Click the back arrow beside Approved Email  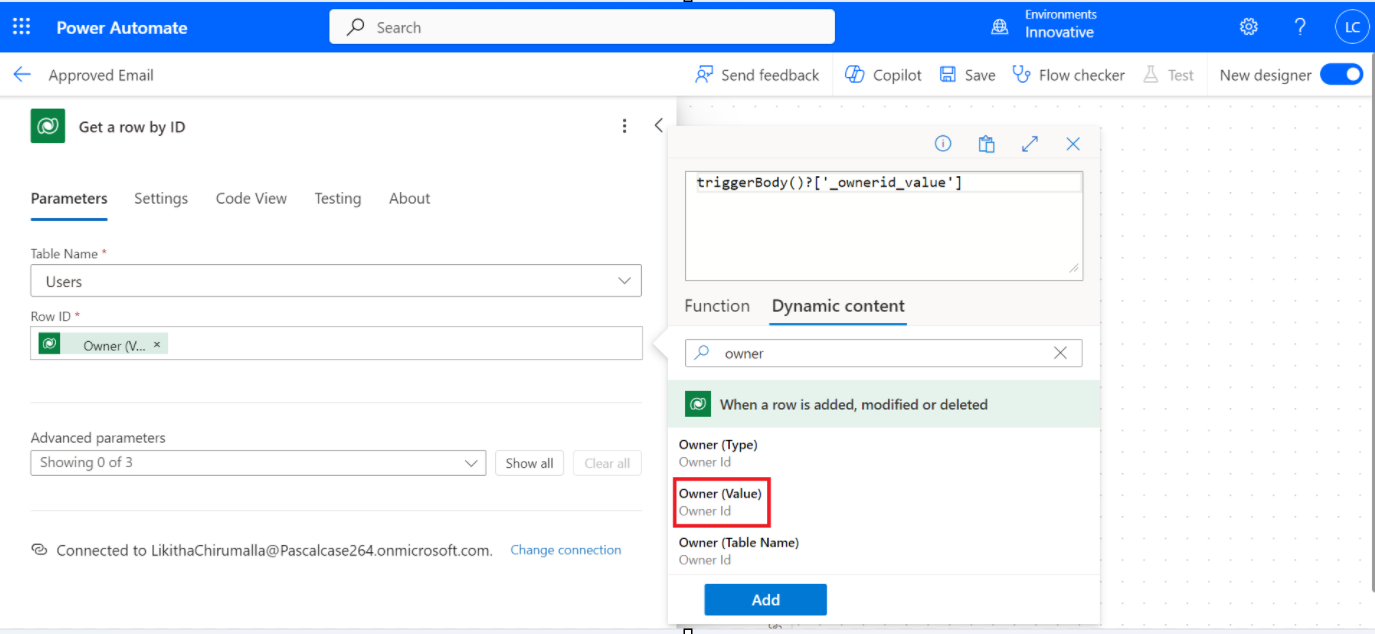(22, 75)
